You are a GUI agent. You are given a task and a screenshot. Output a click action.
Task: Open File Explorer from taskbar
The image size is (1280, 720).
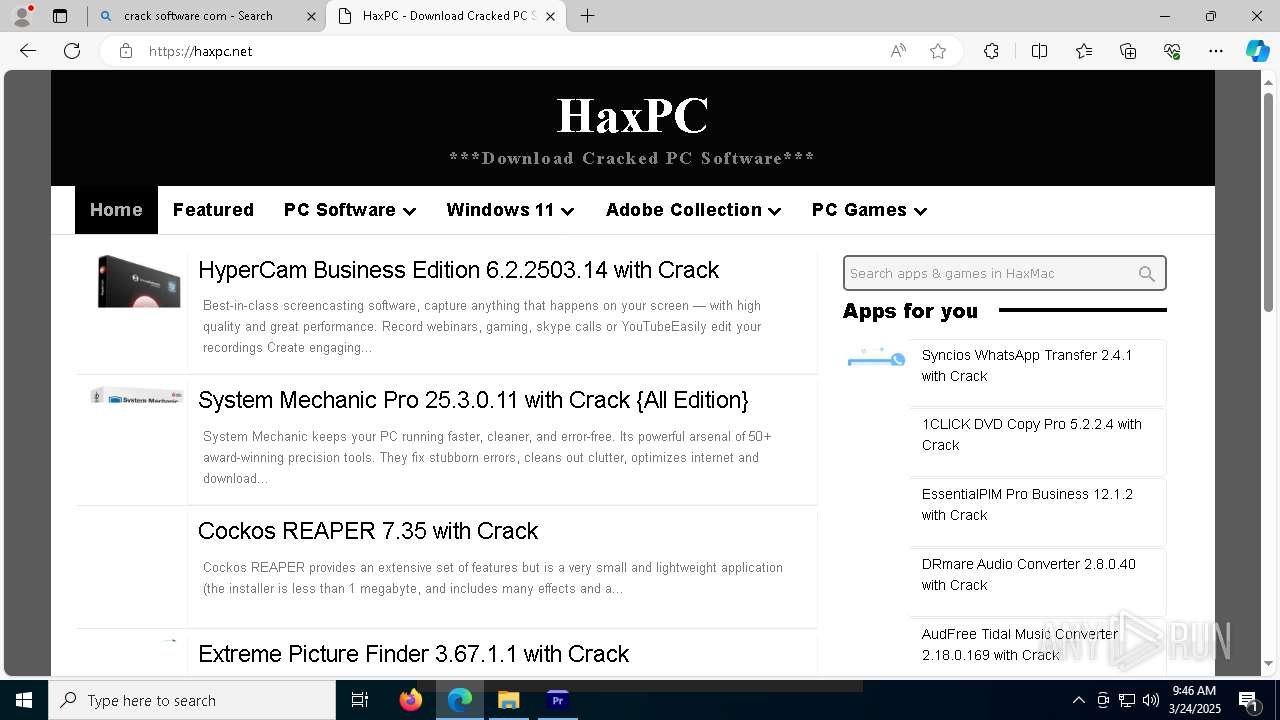[508, 700]
